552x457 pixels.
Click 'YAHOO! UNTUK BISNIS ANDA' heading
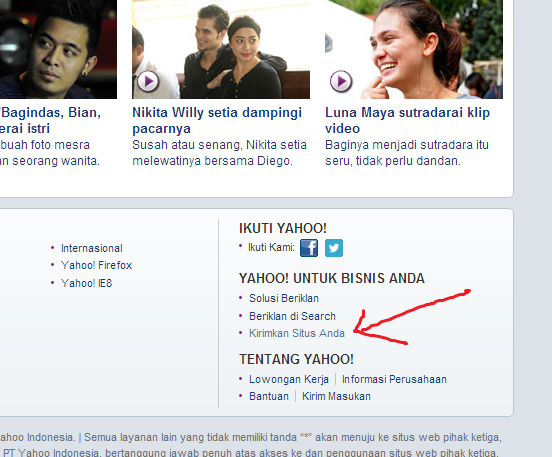[x=332, y=278]
